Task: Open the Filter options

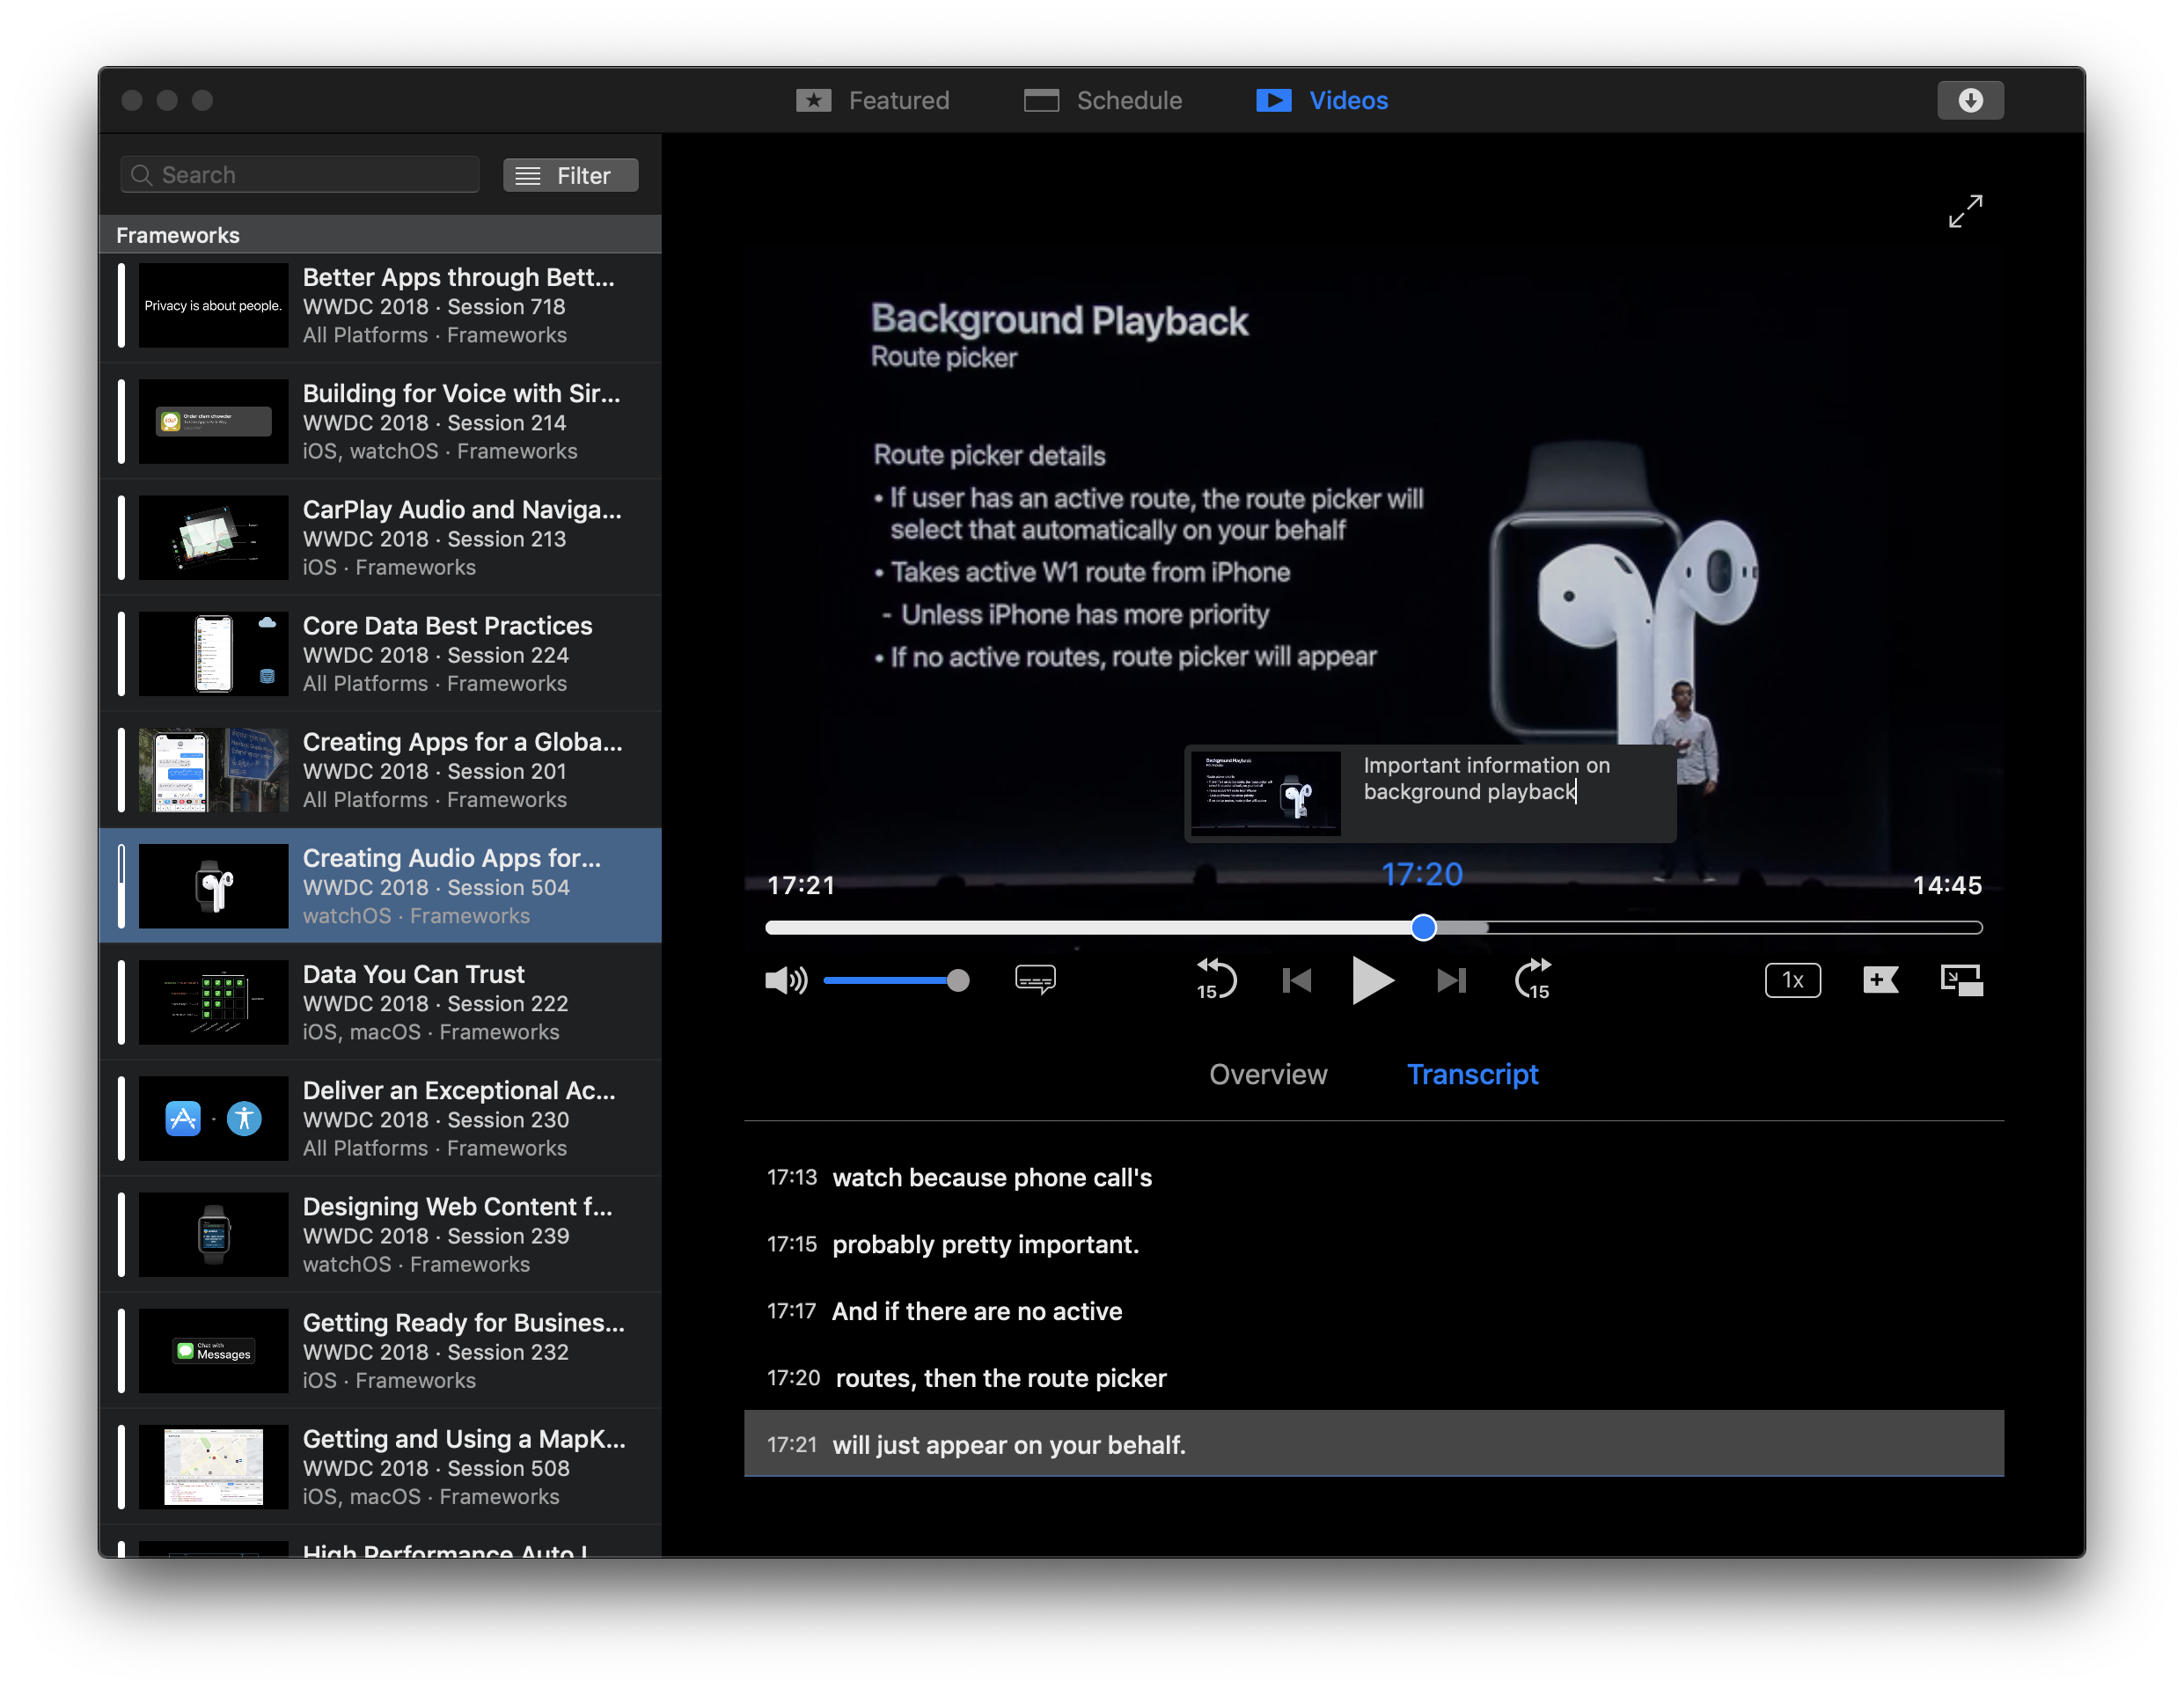Action: point(570,176)
